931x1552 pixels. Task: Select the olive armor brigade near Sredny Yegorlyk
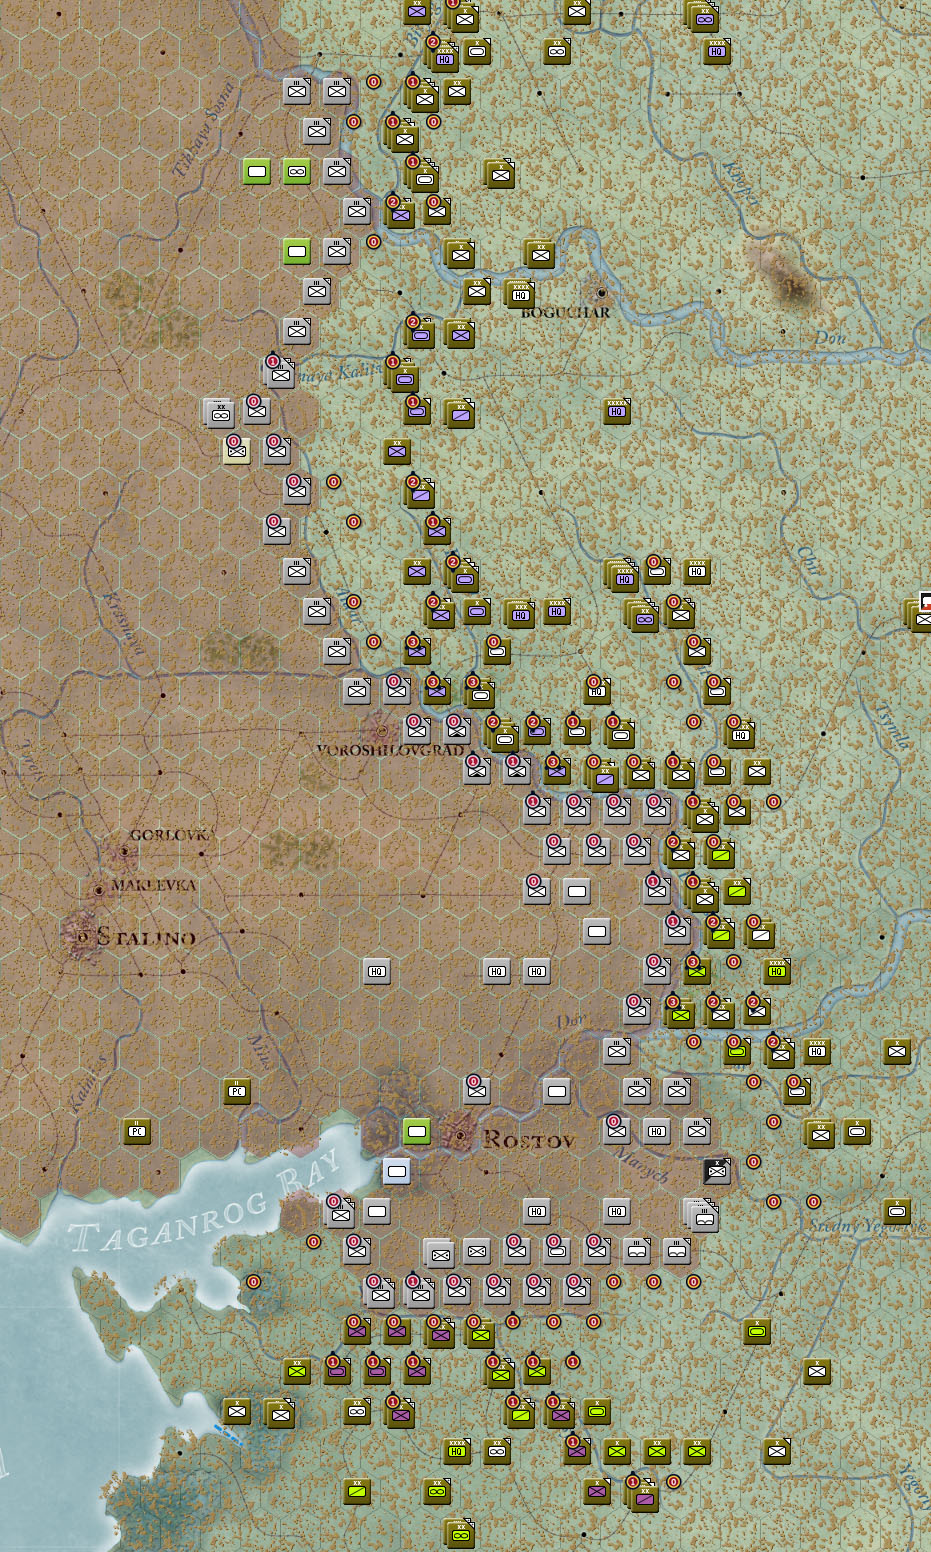897,1211
